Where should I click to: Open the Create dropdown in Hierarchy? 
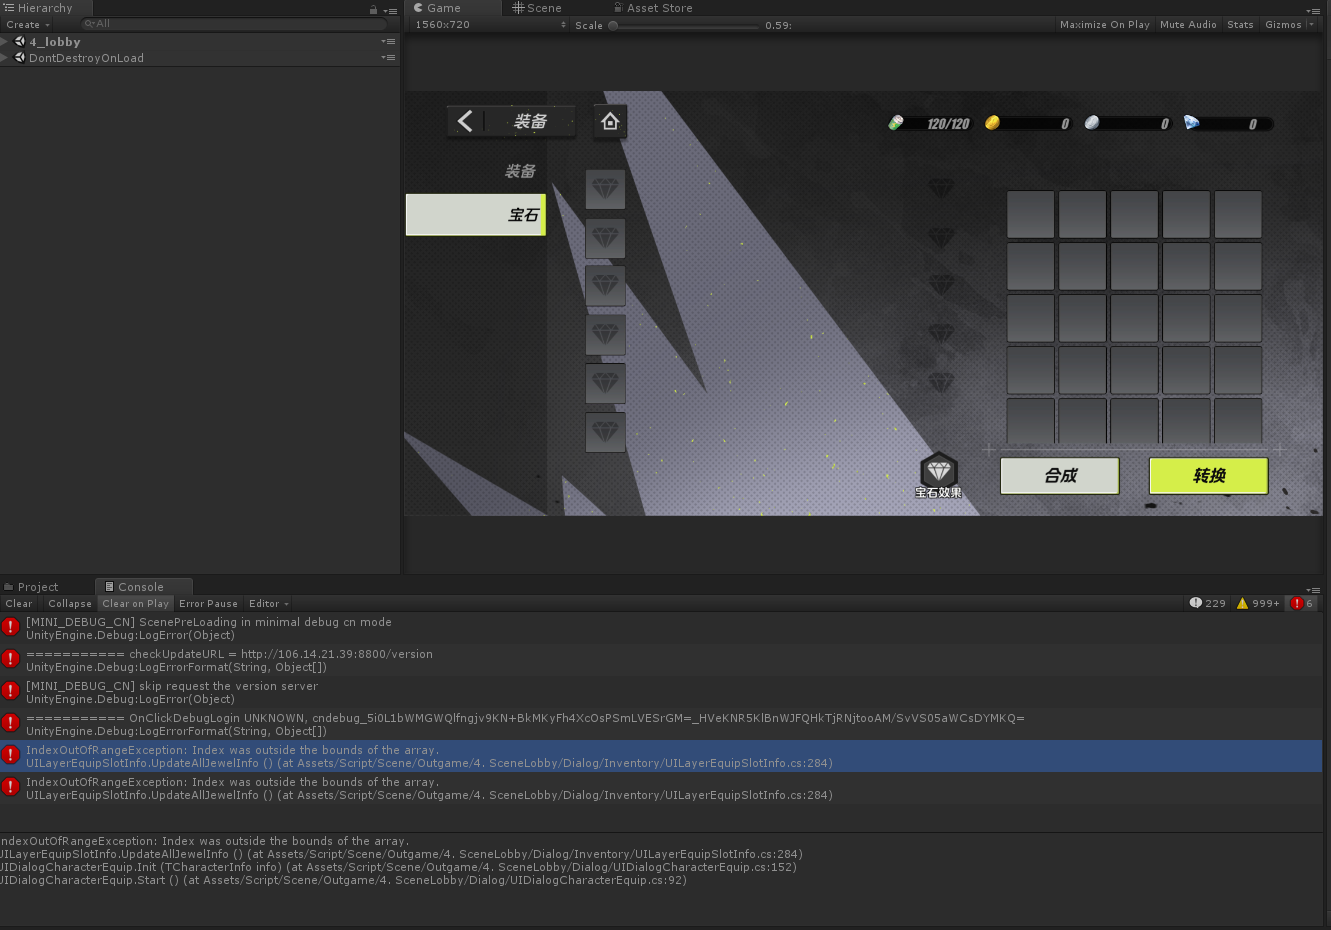click(x=27, y=24)
